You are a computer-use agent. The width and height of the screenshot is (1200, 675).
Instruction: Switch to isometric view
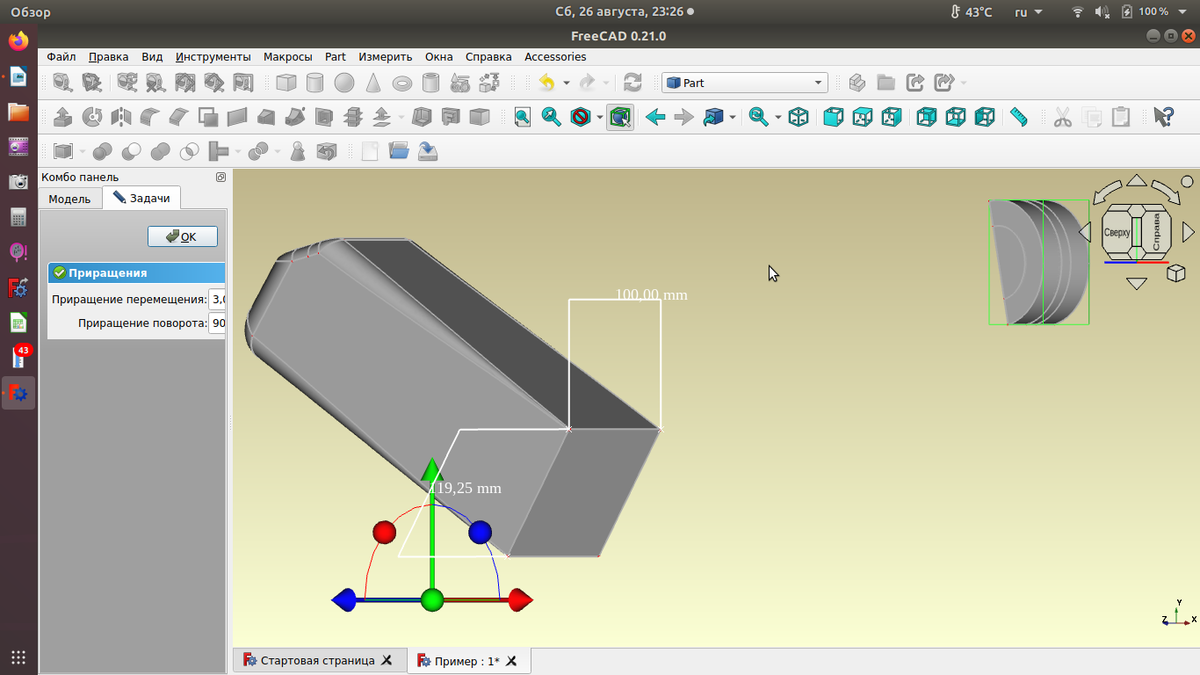point(798,117)
